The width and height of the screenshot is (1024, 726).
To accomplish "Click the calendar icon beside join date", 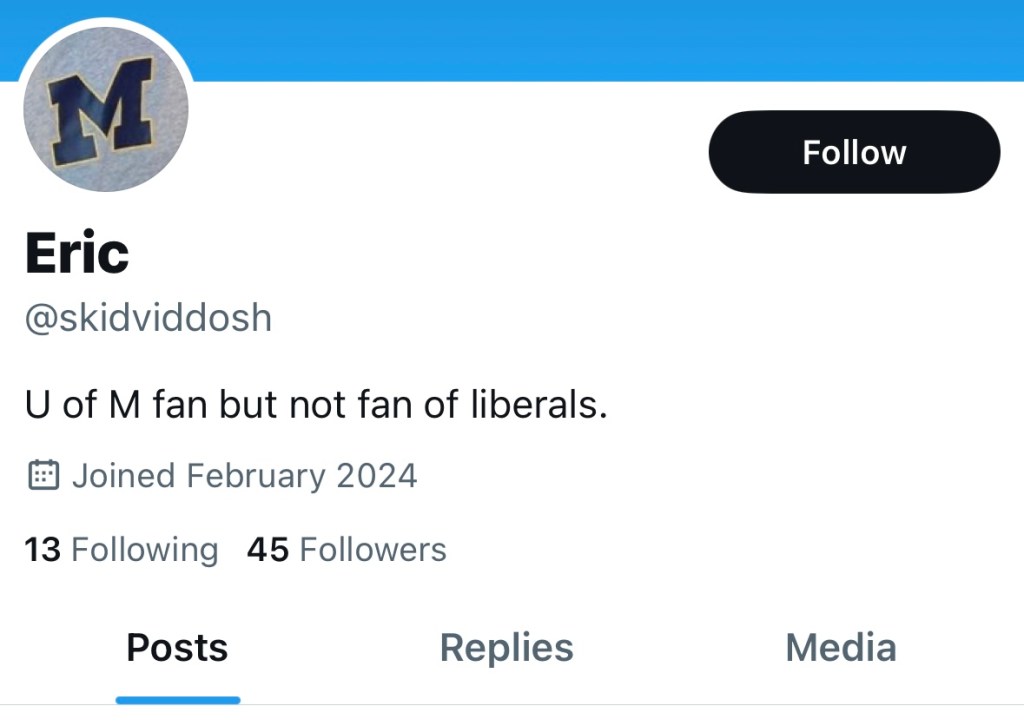I will pyautogui.click(x=42, y=475).
